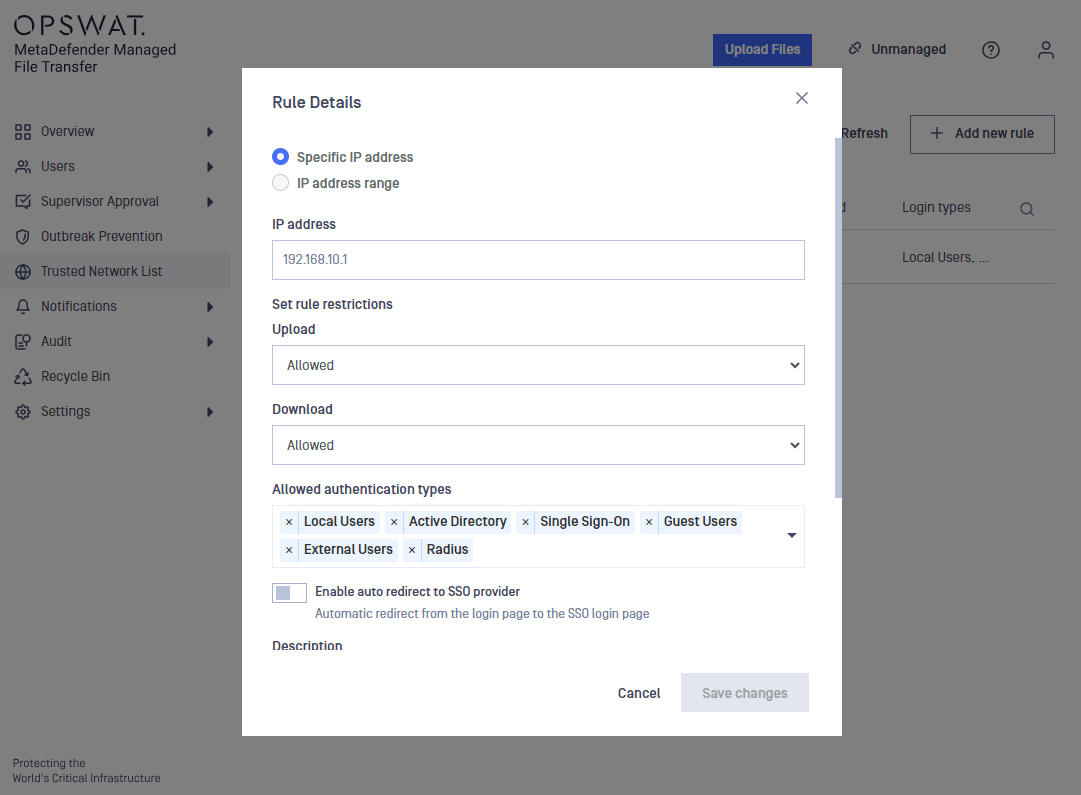Screen dimensions: 1081x795
Task: Remove the Radius authentication tag
Action: (412, 550)
